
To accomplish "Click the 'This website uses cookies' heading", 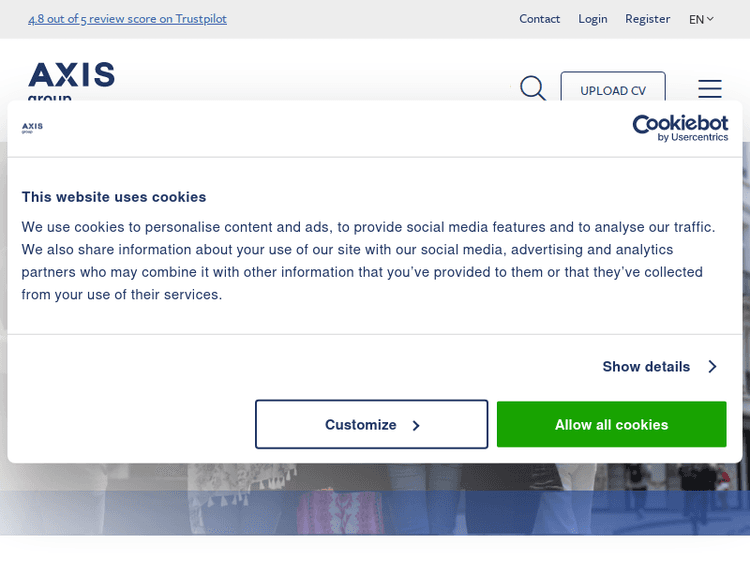I will point(114,197).
